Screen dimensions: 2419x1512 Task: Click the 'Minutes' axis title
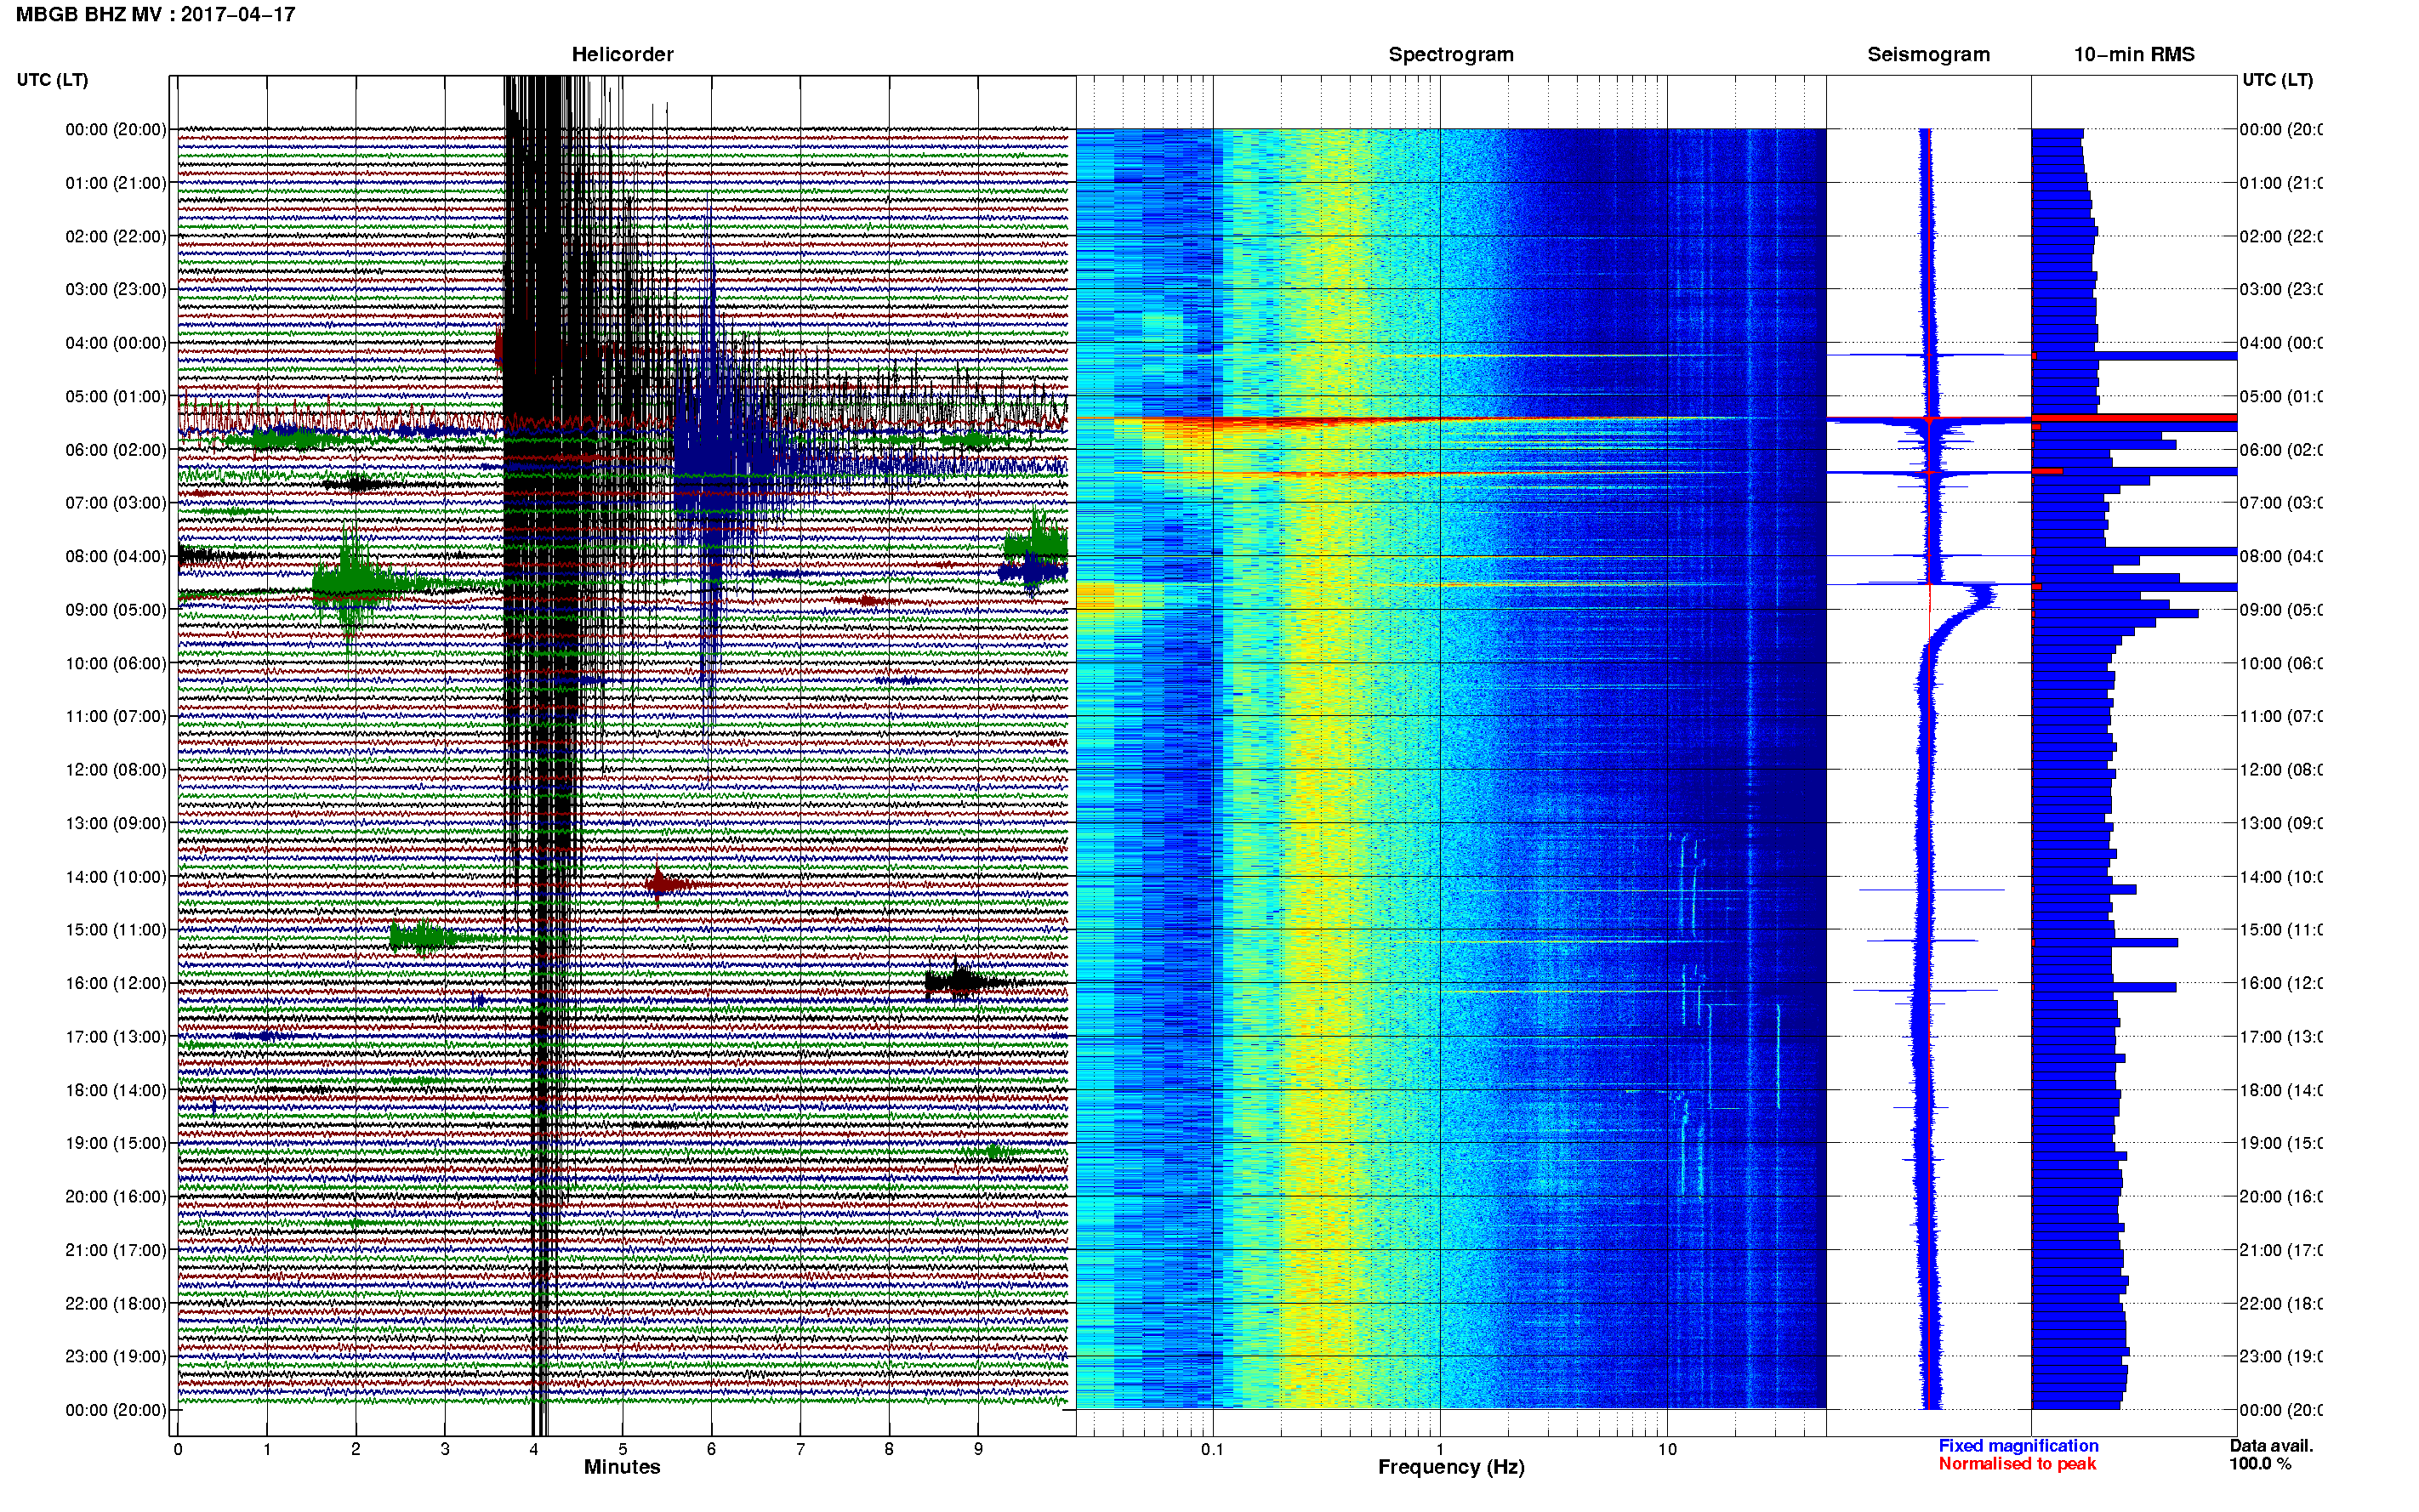[622, 1467]
